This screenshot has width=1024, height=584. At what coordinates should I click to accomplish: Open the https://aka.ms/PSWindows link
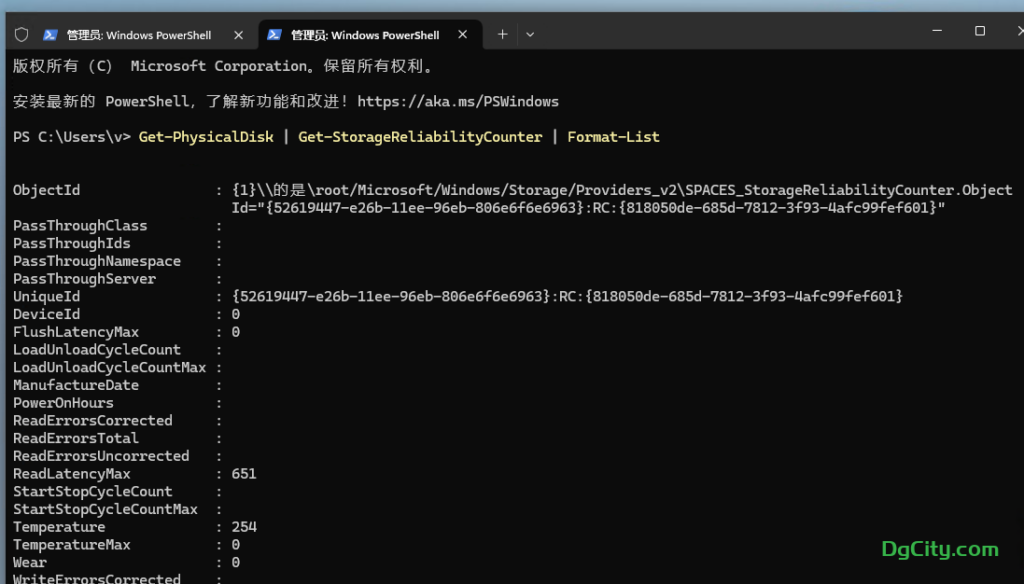pos(458,101)
